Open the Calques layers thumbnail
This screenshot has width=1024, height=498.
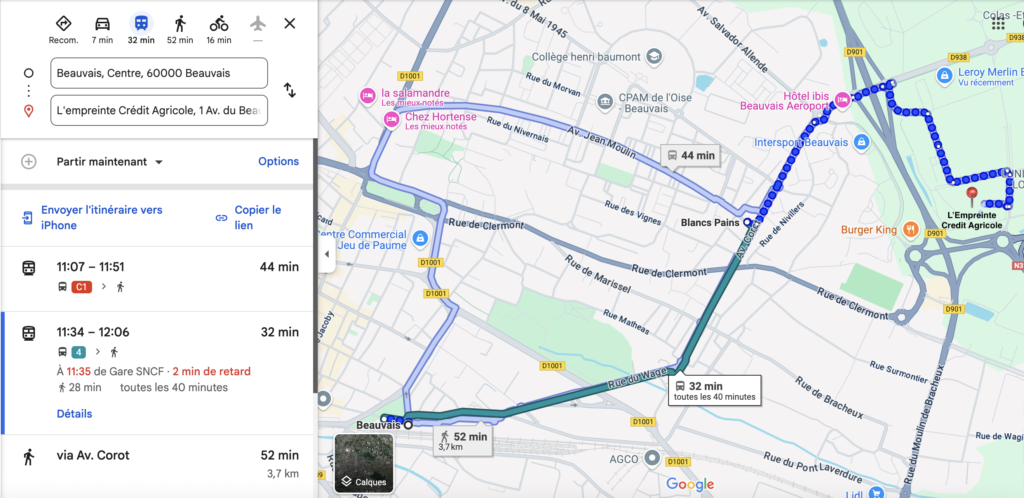(364, 463)
